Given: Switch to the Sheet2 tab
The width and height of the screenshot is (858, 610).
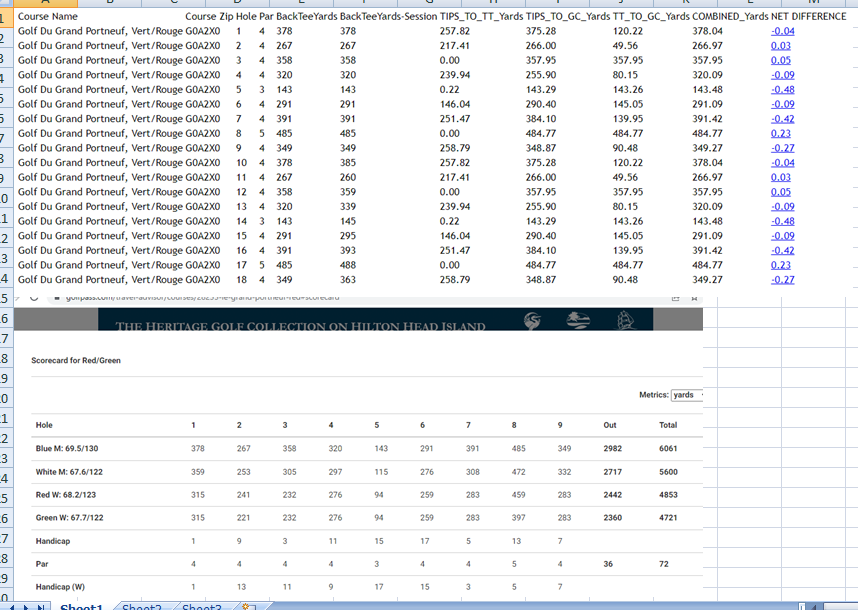Looking at the screenshot, I should [142, 606].
